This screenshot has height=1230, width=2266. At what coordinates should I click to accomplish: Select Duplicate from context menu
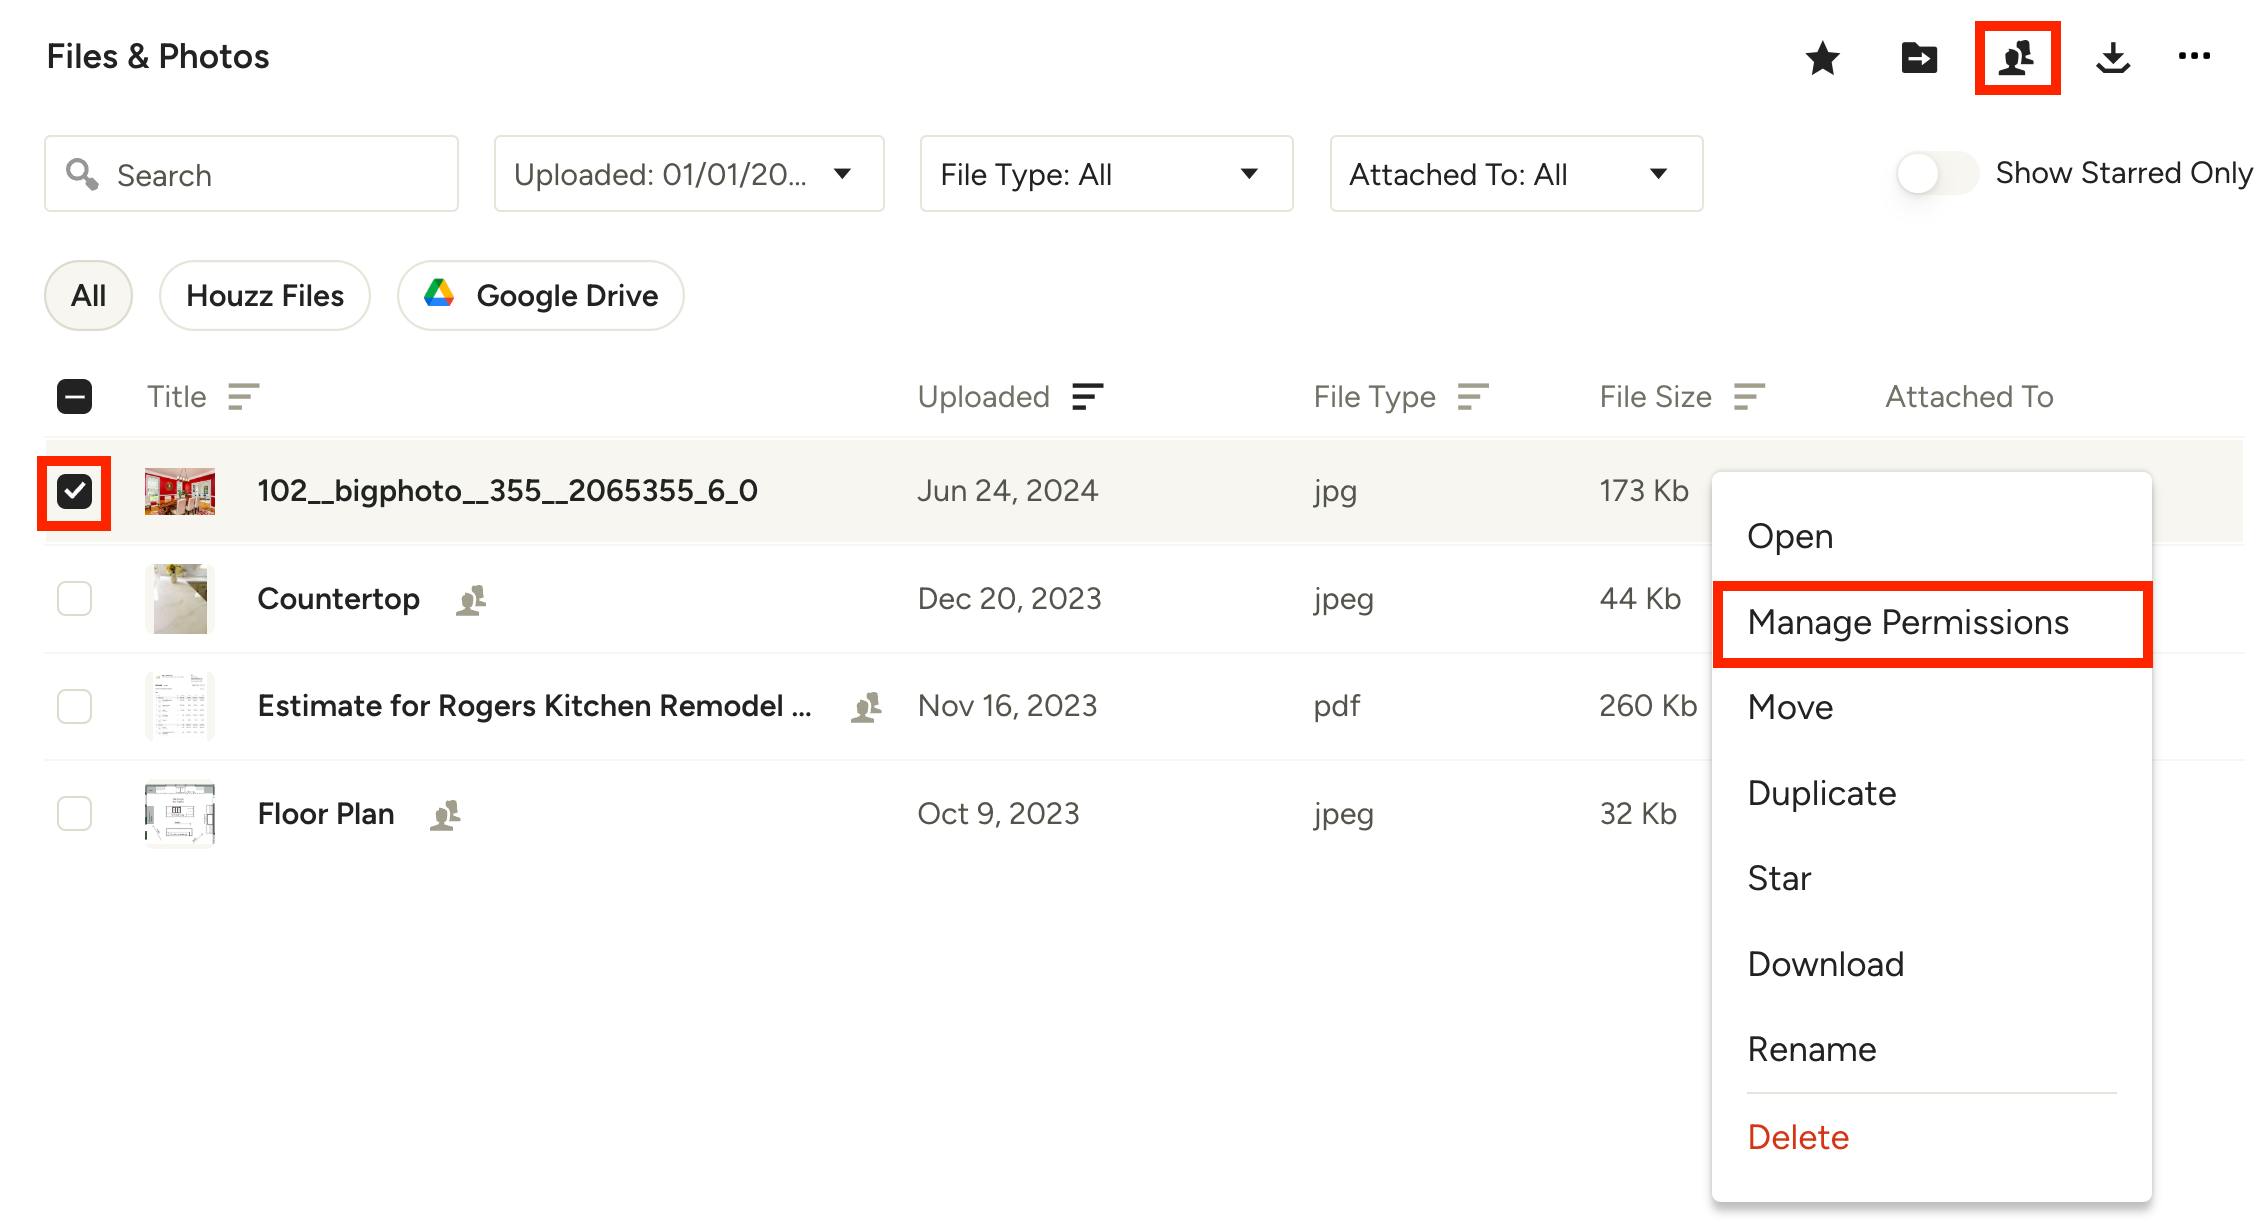coord(1821,793)
